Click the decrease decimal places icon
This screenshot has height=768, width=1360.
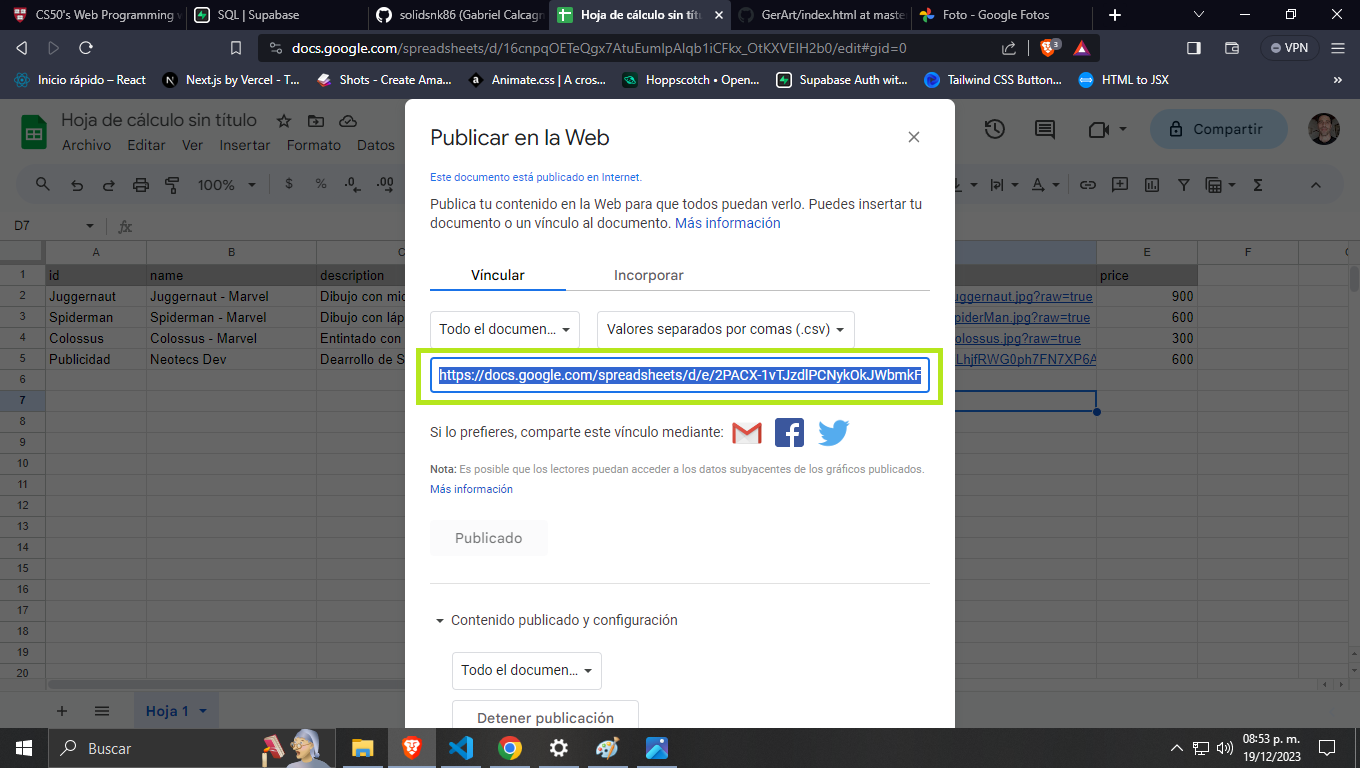click(352, 184)
